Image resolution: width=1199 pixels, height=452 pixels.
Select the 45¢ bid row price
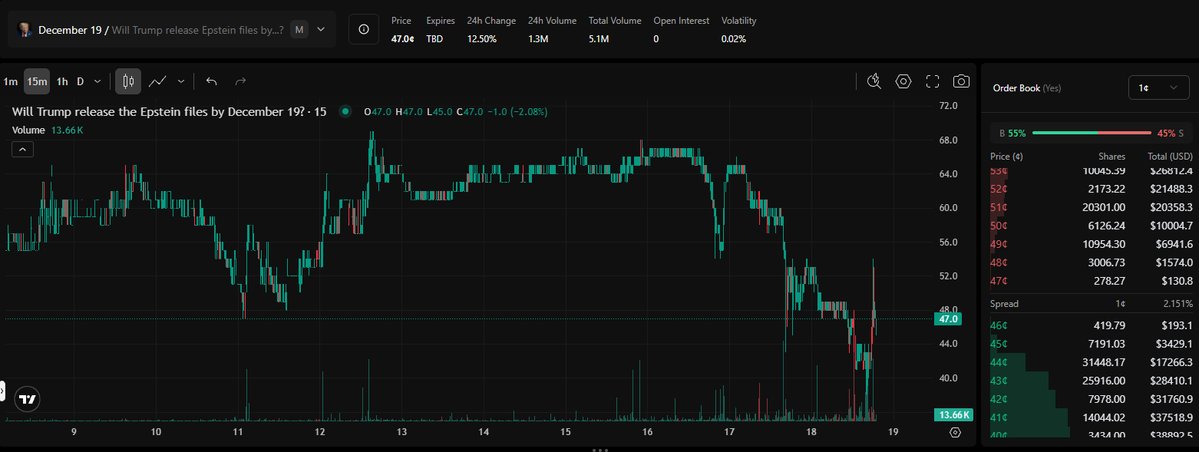click(999, 344)
